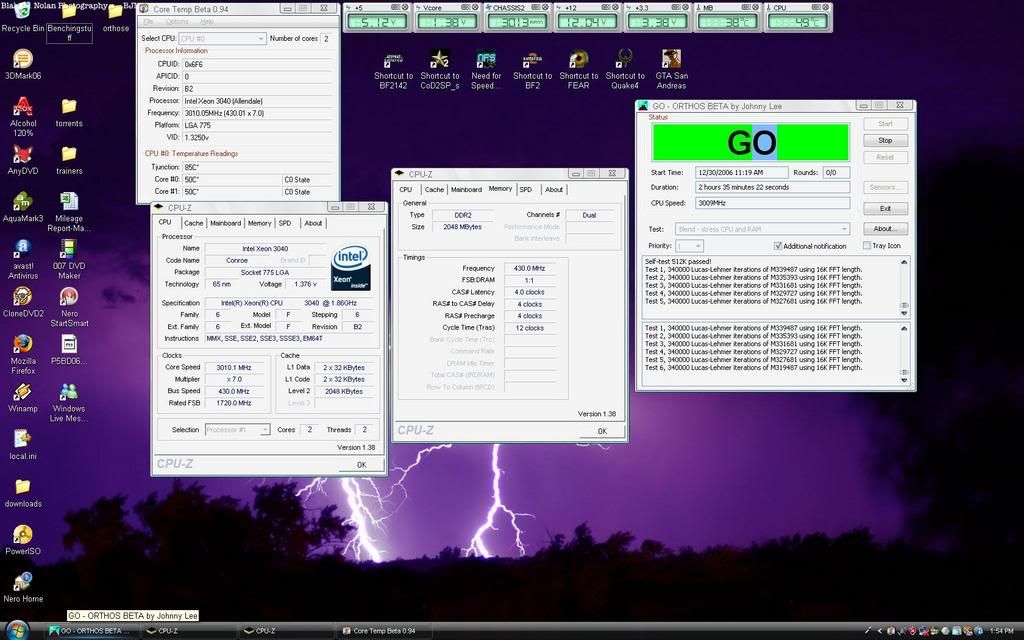Open the Mileage Report file icon
This screenshot has height=640, width=1024.
tap(69, 212)
